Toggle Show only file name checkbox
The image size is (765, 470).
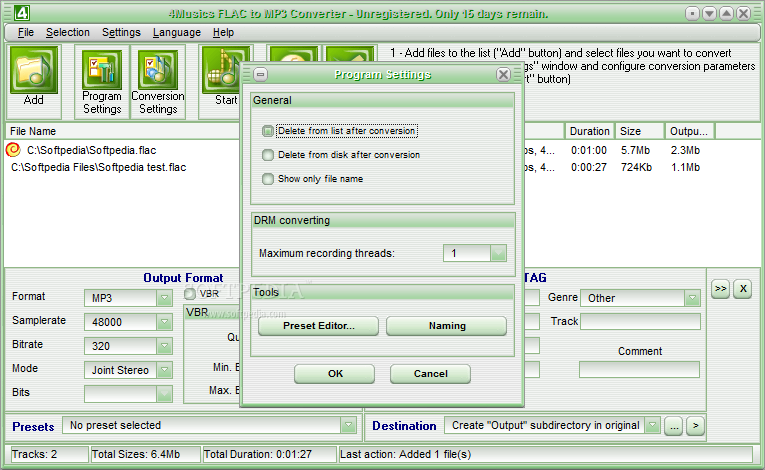coord(267,179)
